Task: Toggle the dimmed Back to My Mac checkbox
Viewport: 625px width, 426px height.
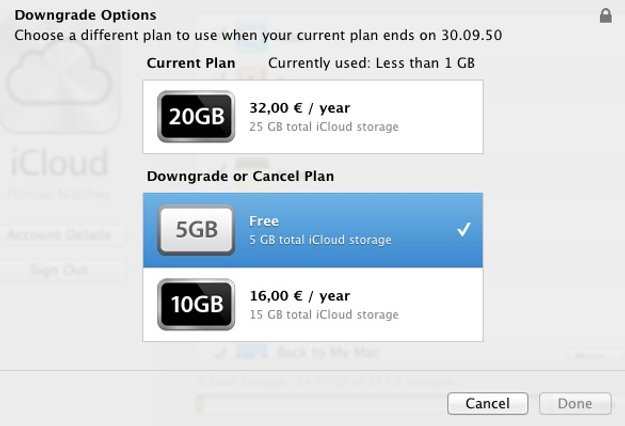Action: (x=220, y=352)
